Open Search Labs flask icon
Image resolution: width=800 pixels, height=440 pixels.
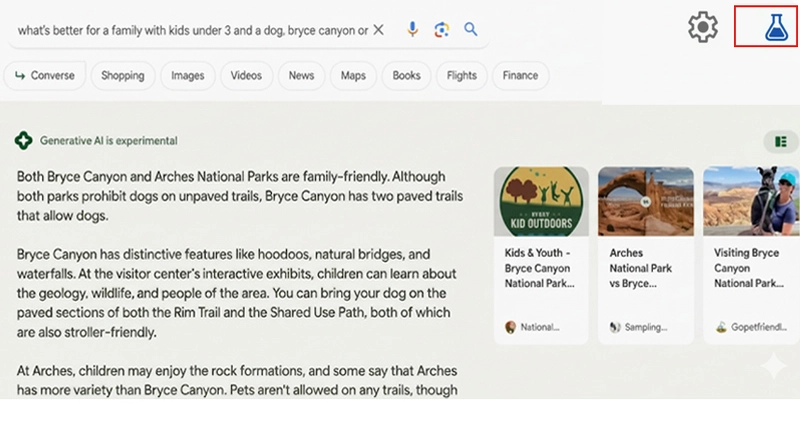coord(776,27)
